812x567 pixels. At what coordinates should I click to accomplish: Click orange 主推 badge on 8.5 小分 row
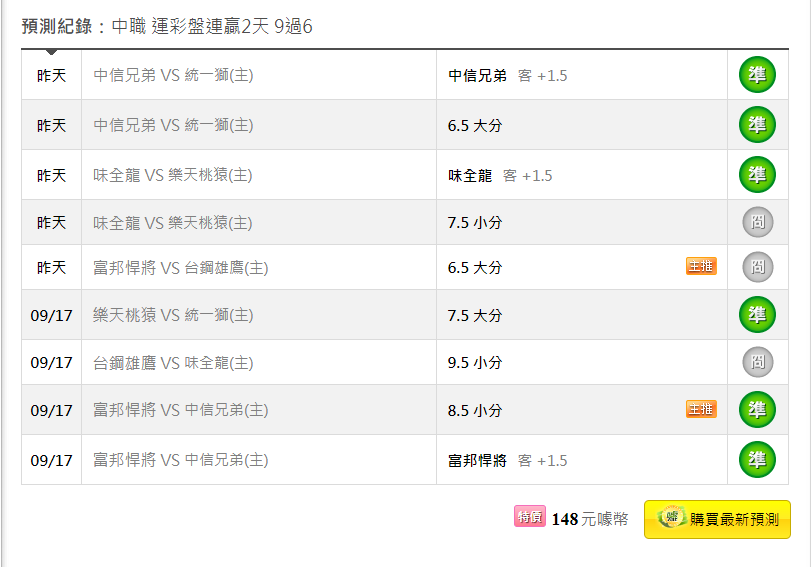click(700, 409)
